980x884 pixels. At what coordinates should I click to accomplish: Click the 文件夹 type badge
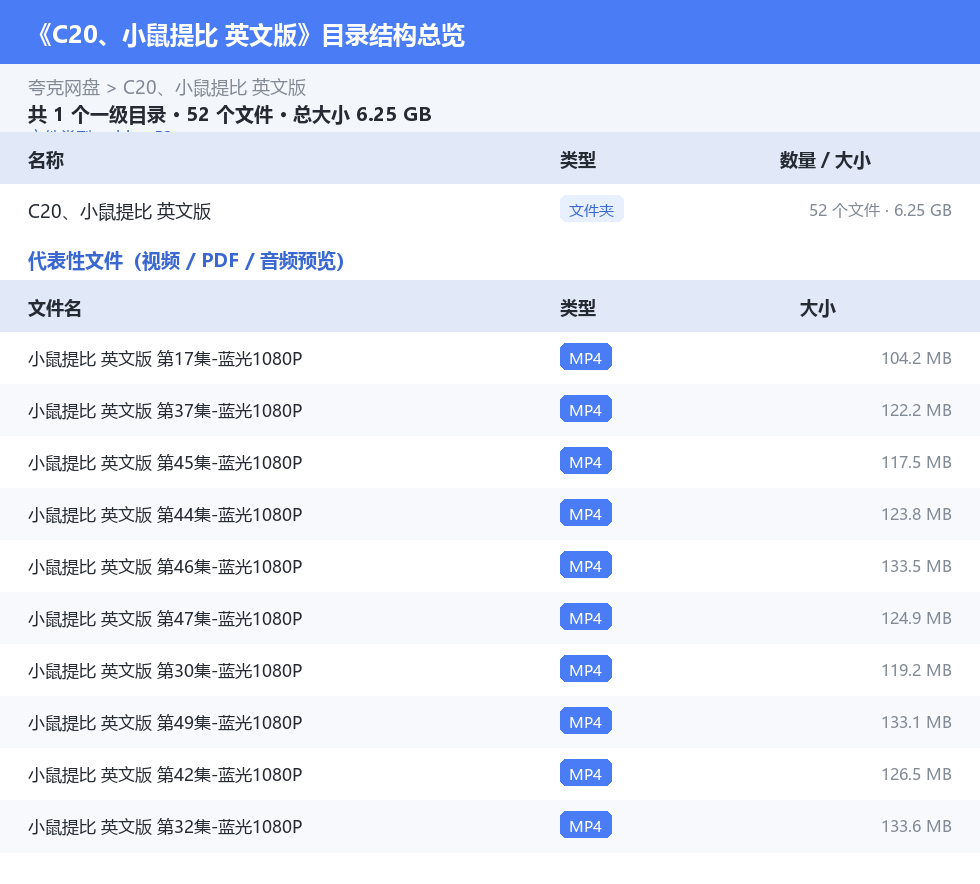click(591, 210)
